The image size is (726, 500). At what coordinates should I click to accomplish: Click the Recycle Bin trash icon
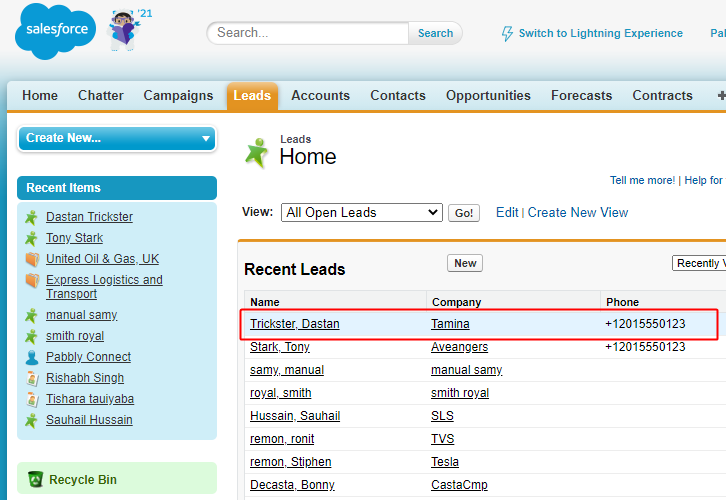[x=35, y=479]
